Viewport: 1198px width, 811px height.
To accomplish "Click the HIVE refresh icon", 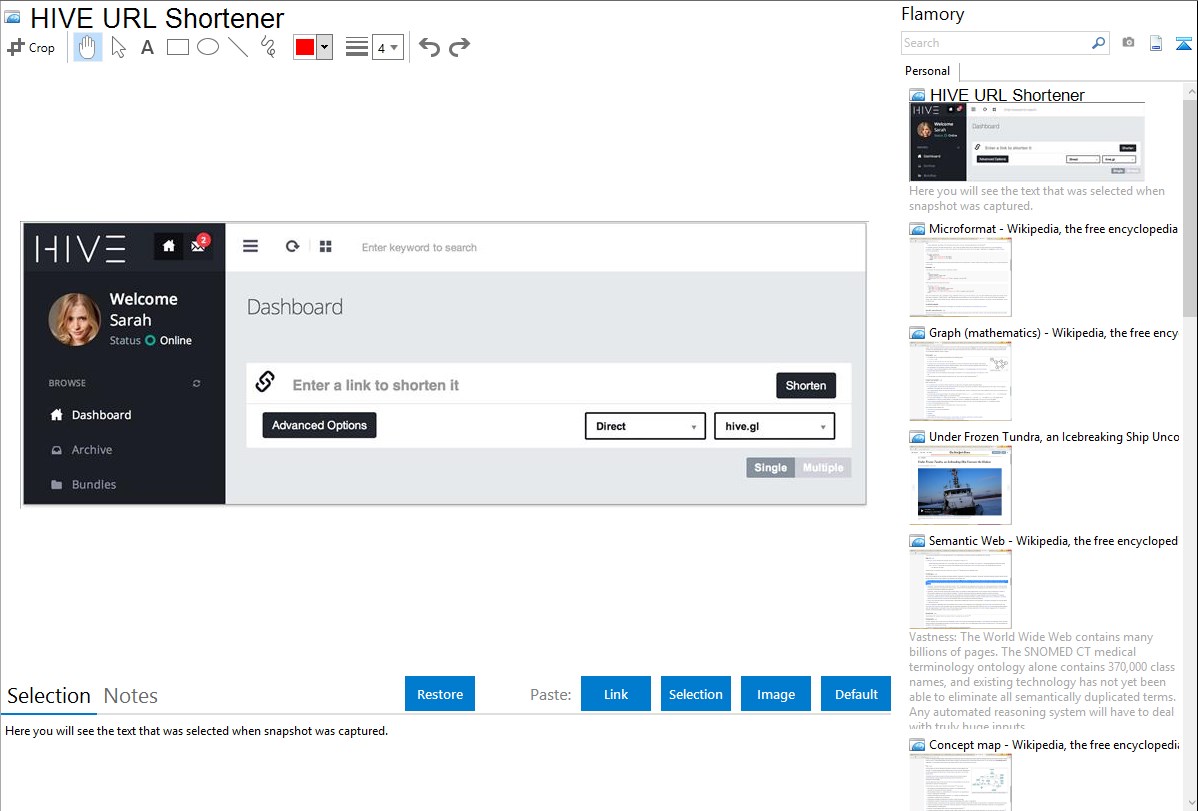I will click(292, 246).
